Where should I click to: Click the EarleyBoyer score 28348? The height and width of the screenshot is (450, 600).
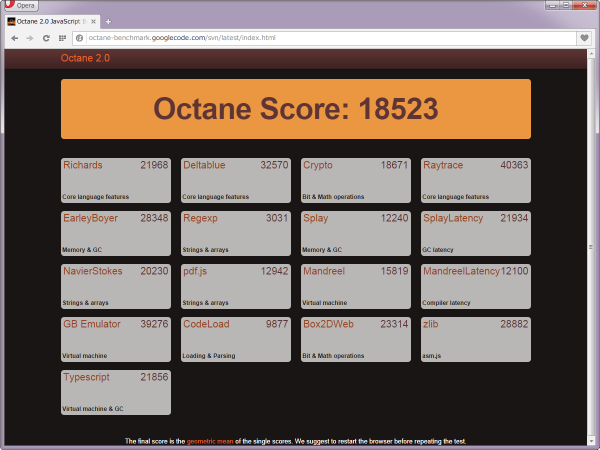click(x=154, y=218)
